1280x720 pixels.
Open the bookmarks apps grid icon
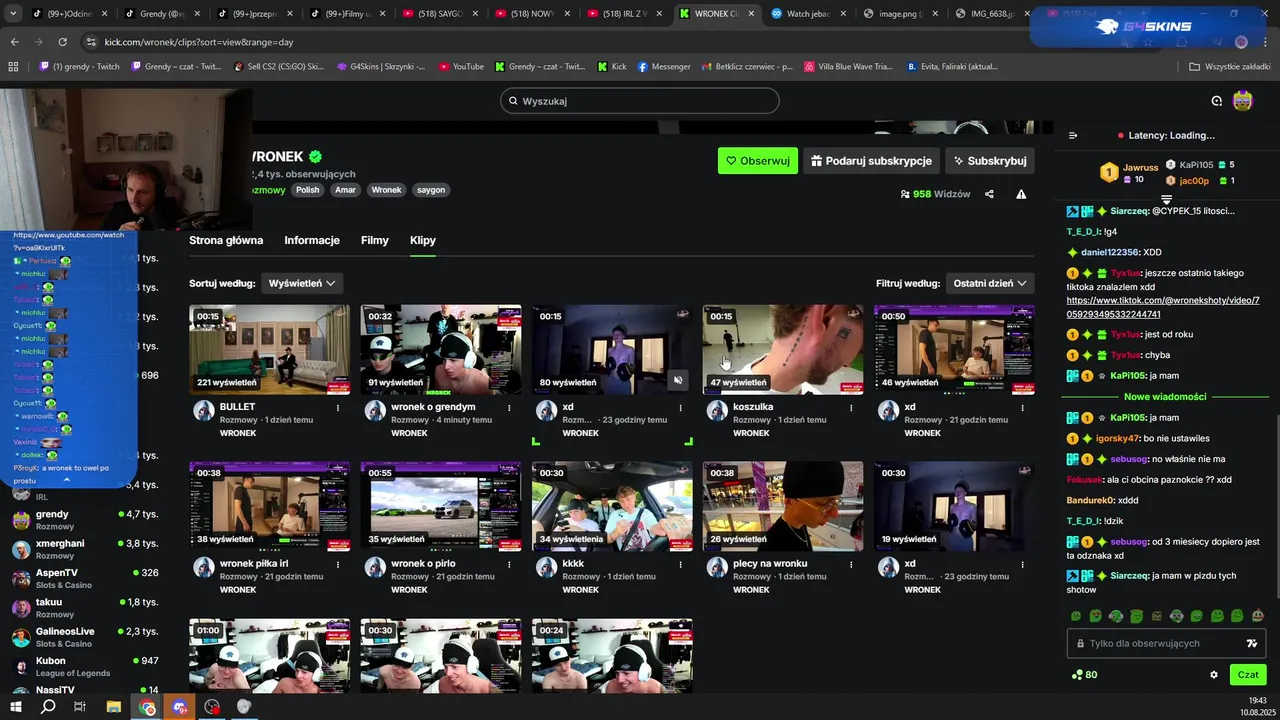coord(13,67)
